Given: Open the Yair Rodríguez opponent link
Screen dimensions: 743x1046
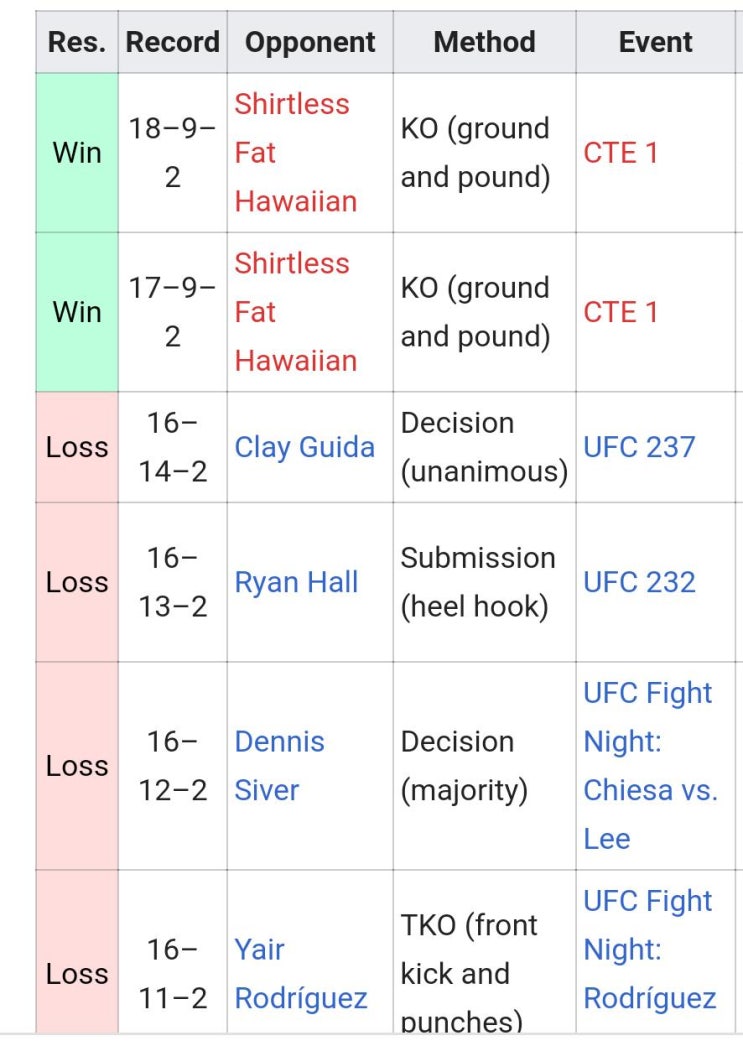Looking at the screenshot, I should pyautogui.click(x=301, y=974).
